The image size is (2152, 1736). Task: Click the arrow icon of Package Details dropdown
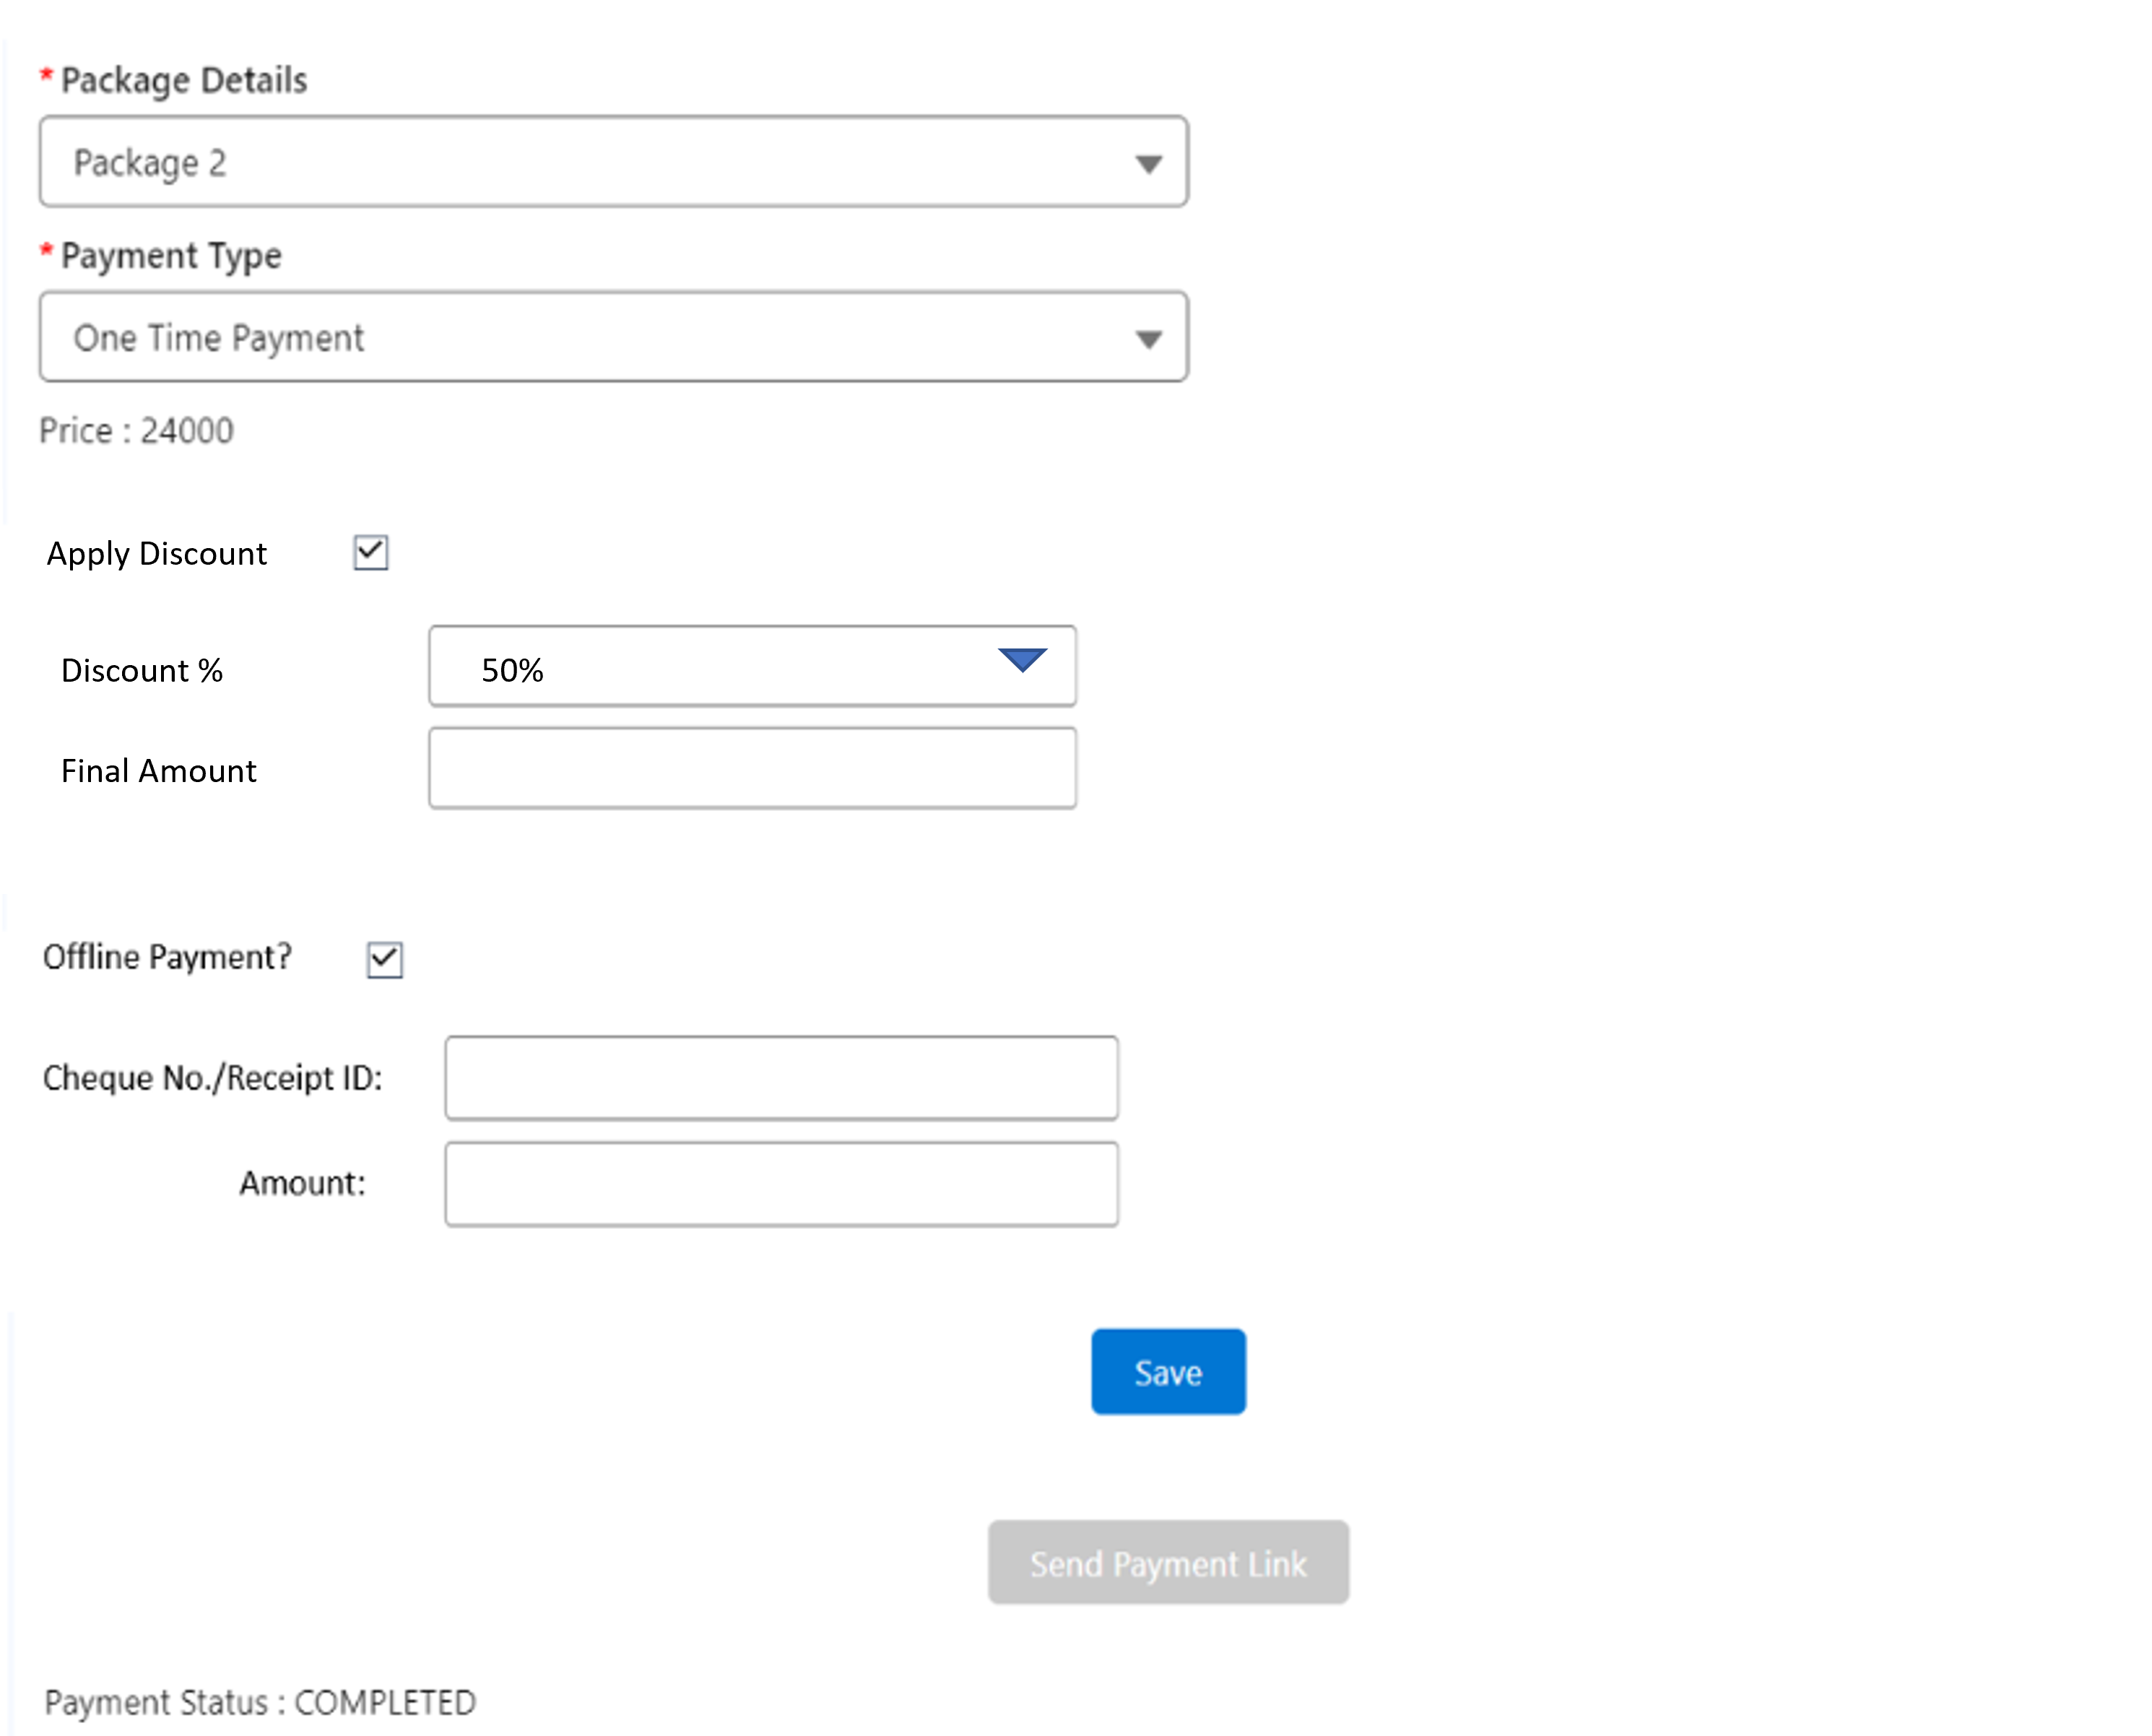pos(1148,164)
